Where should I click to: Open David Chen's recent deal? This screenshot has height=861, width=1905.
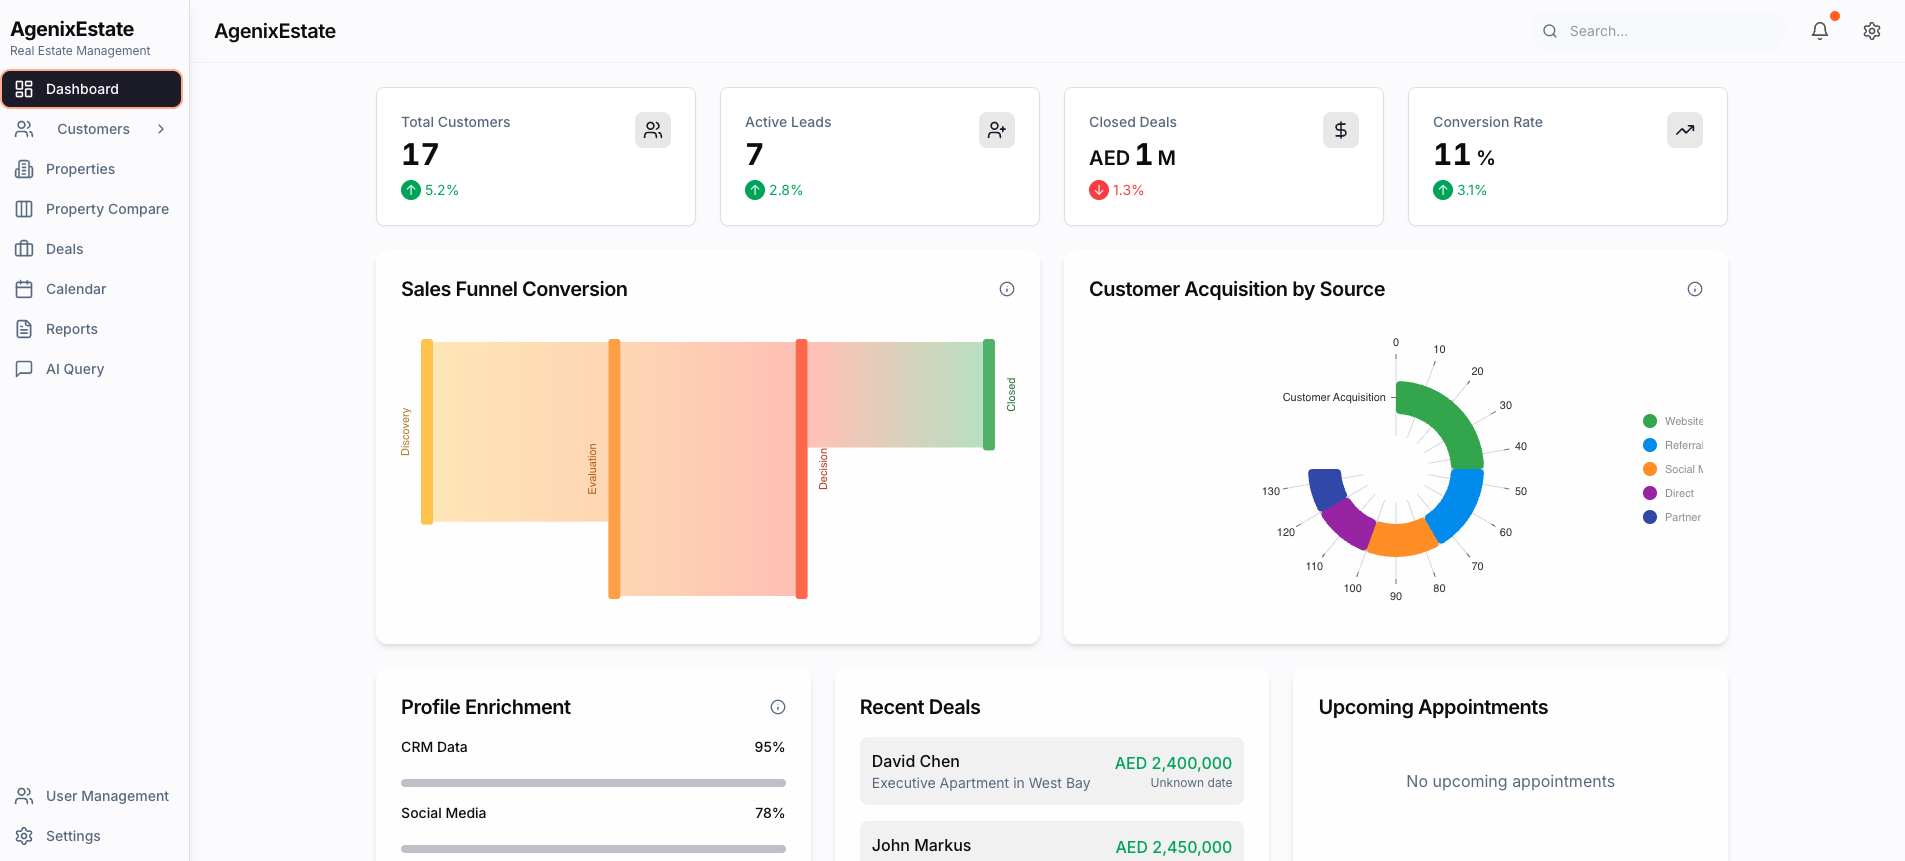1051,771
